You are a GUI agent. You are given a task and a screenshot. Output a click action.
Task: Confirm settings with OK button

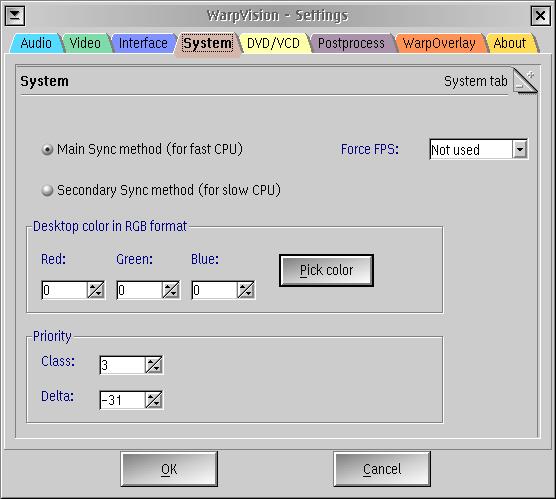[169, 469]
